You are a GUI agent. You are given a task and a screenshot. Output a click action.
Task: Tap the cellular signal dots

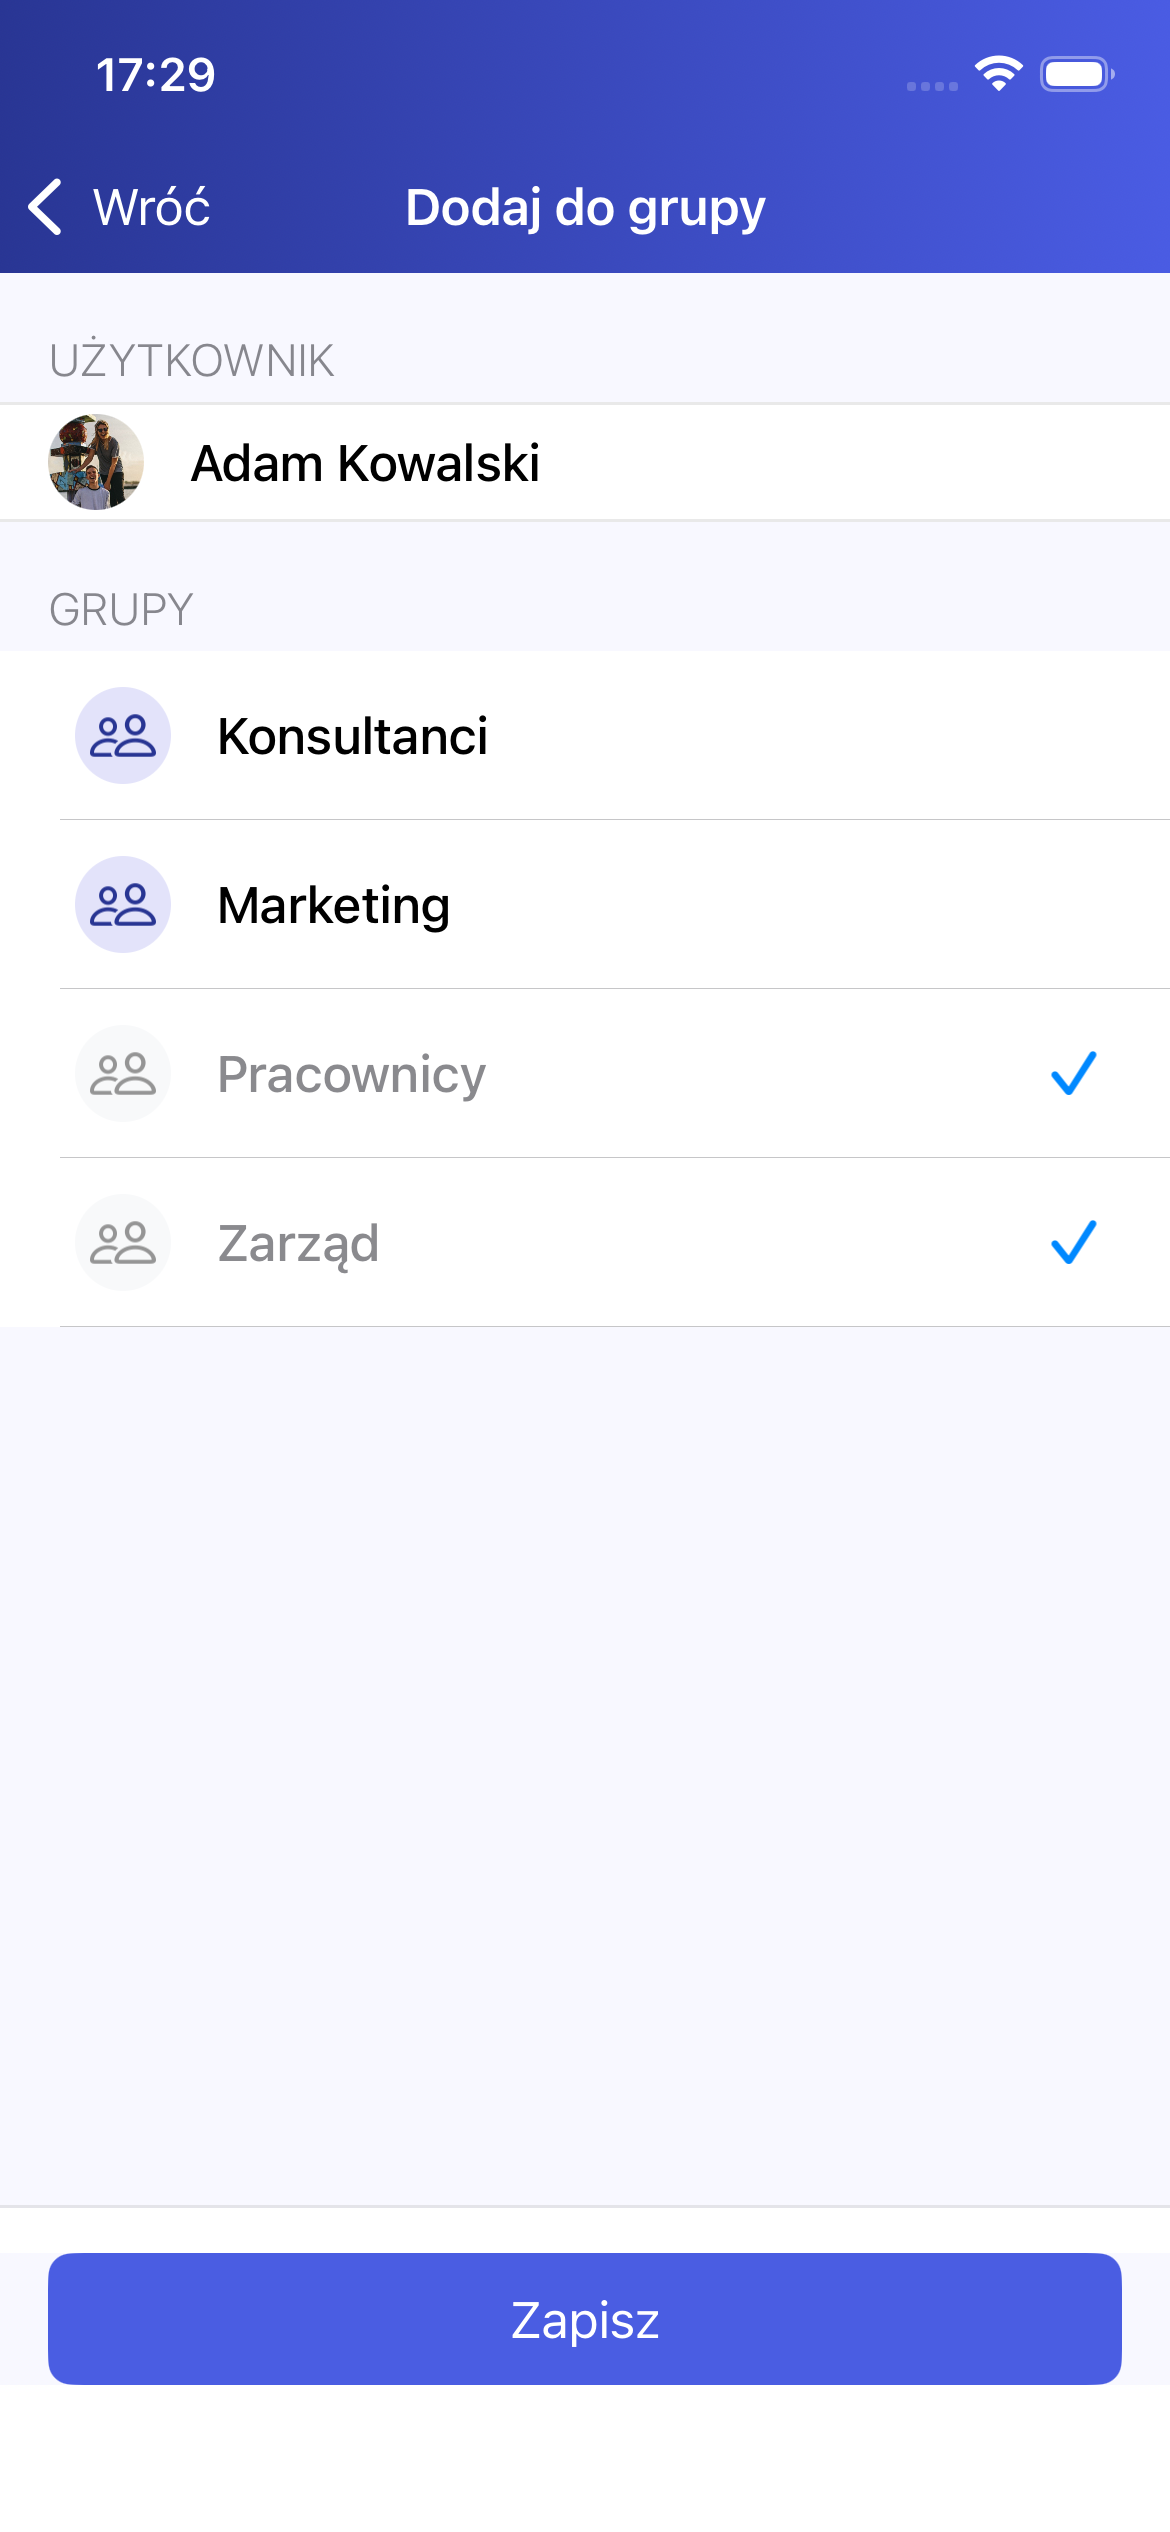(x=932, y=86)
